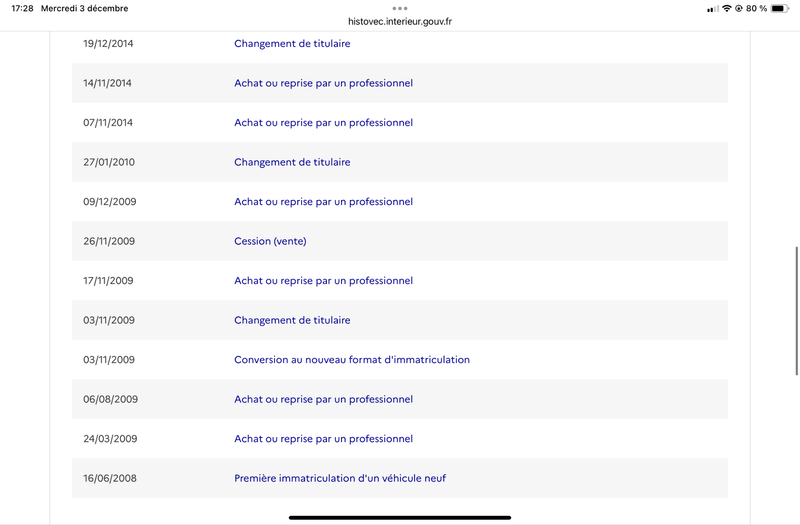Tap the orientation lock status icon
The height and width of the screenshot is (525, 800).
739,9
